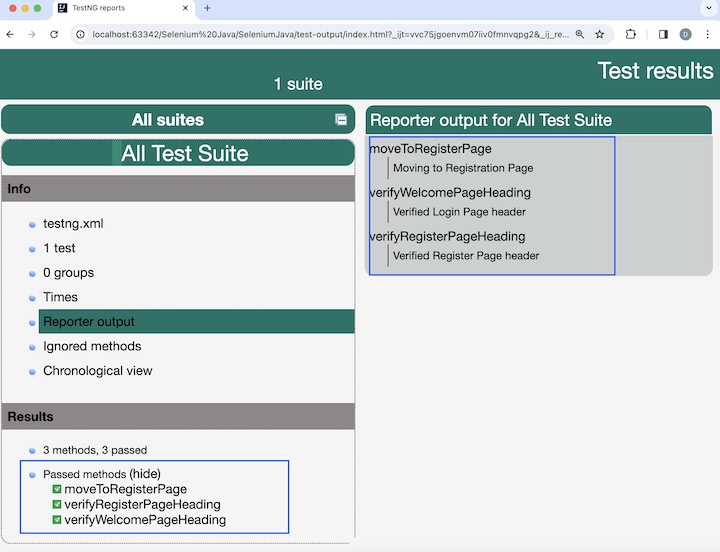Select the Ignored methods entry

coord(92,346)
